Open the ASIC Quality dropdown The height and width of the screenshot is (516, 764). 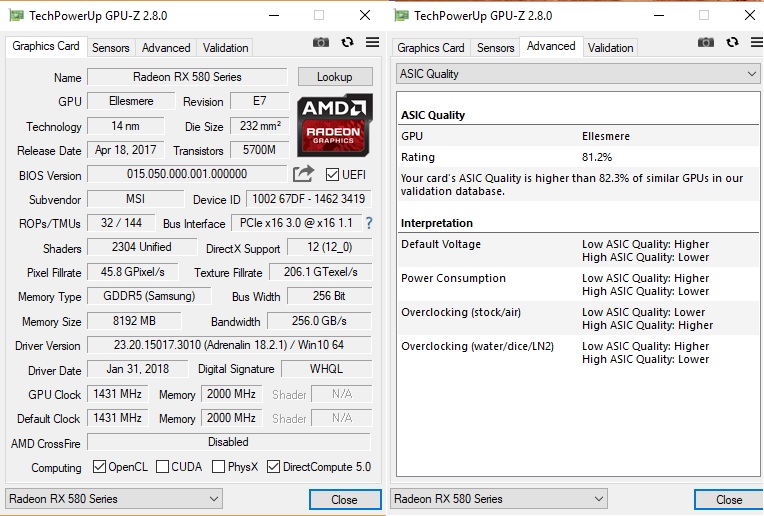(578, 74)
